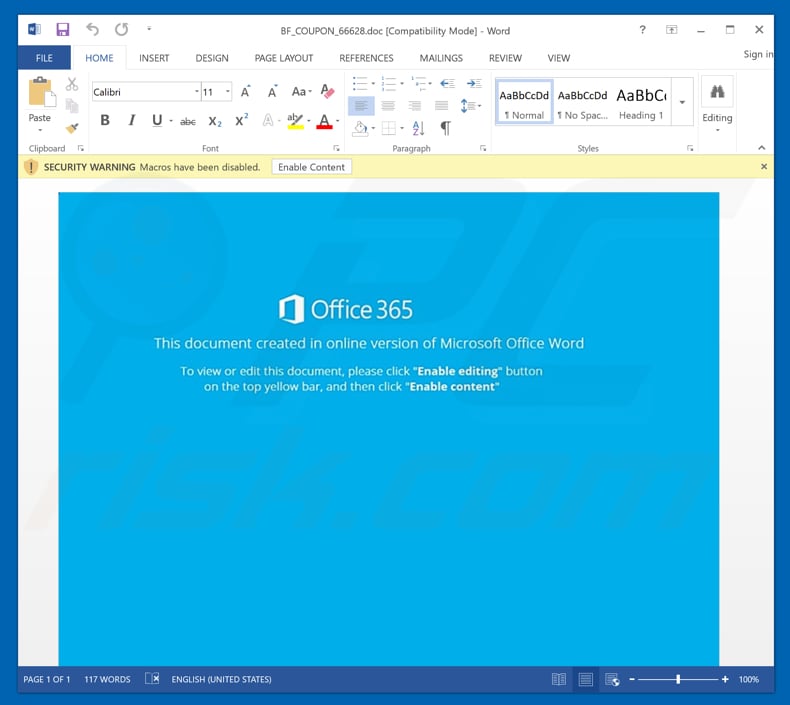Switch to the INSERT tab
The height and width of the screenshot is (705, 790).
click(x=154, y=58)
